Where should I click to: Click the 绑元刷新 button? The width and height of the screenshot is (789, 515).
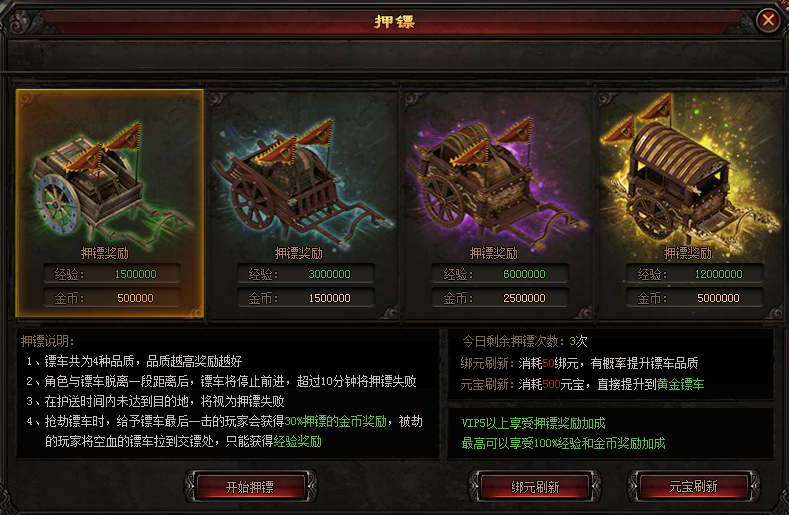pyautogui.click(x=535, y=486)
